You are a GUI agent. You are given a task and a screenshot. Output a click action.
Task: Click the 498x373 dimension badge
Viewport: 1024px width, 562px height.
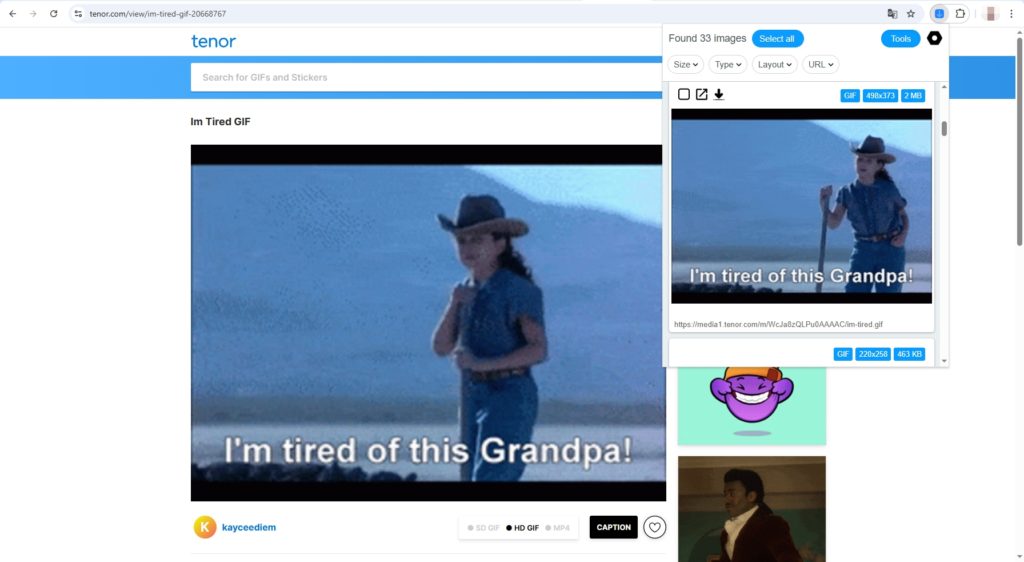click(x=880, y=96)
